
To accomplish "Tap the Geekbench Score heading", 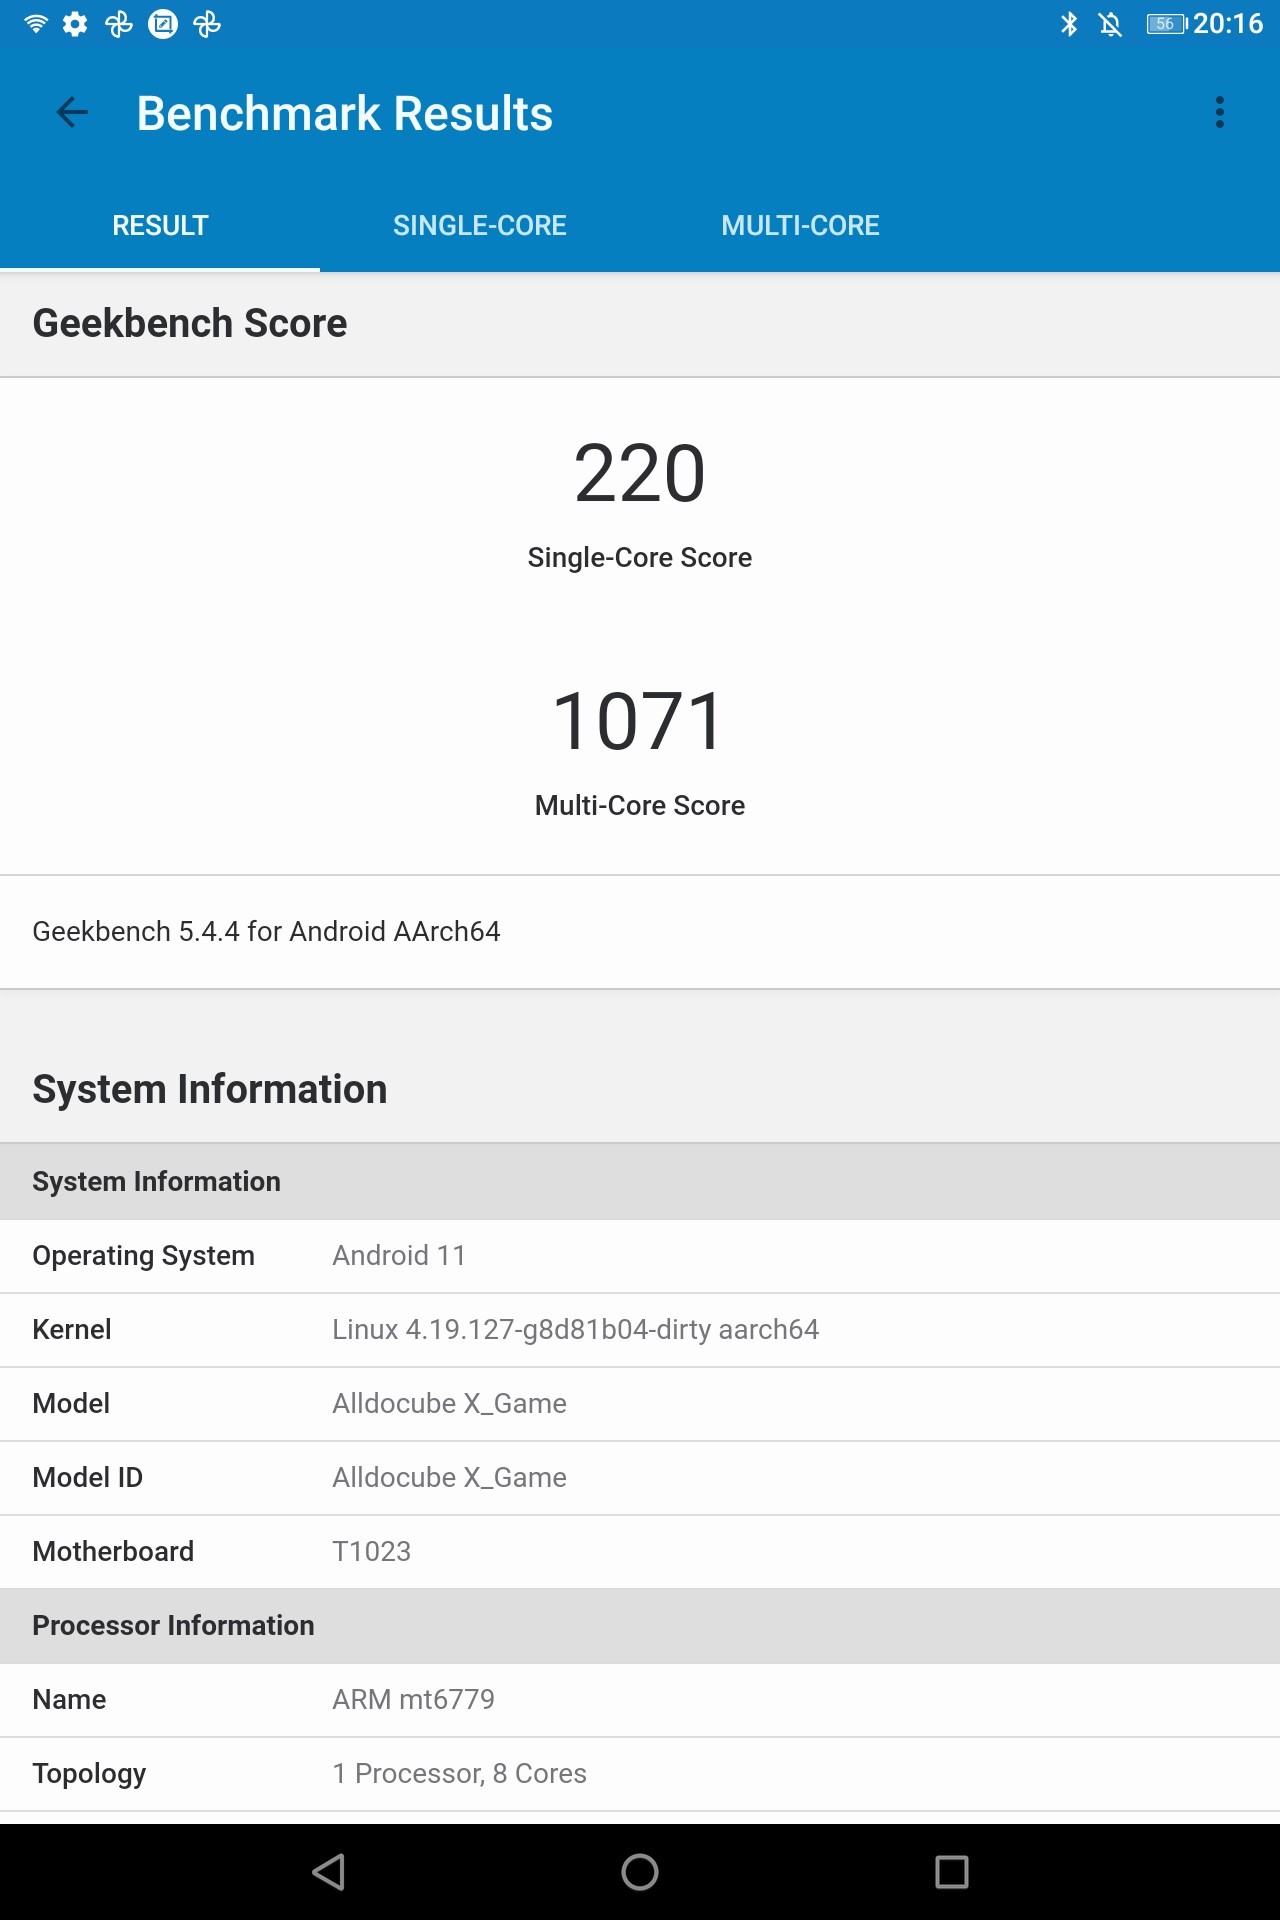I will [190, 323].
